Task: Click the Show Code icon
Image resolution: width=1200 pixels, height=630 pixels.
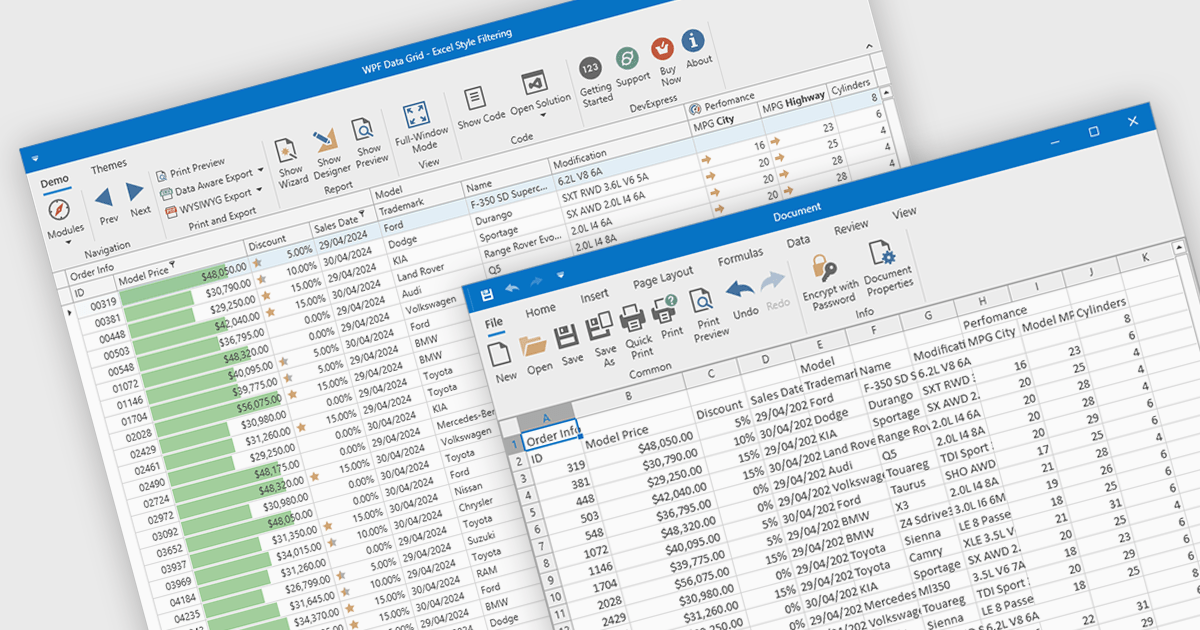Action: click(474, 98)
